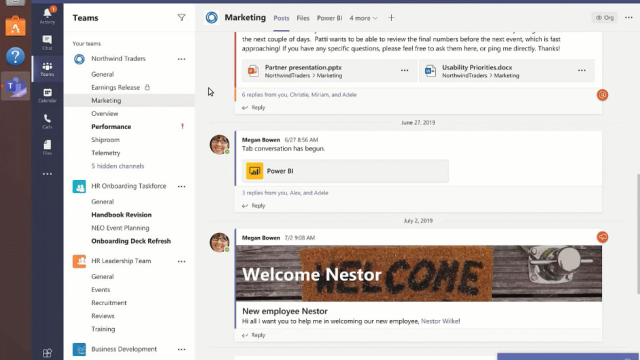Click Megan Bowen's avatar on 7/2 post

pyautogui.click(x=220, y=242)
